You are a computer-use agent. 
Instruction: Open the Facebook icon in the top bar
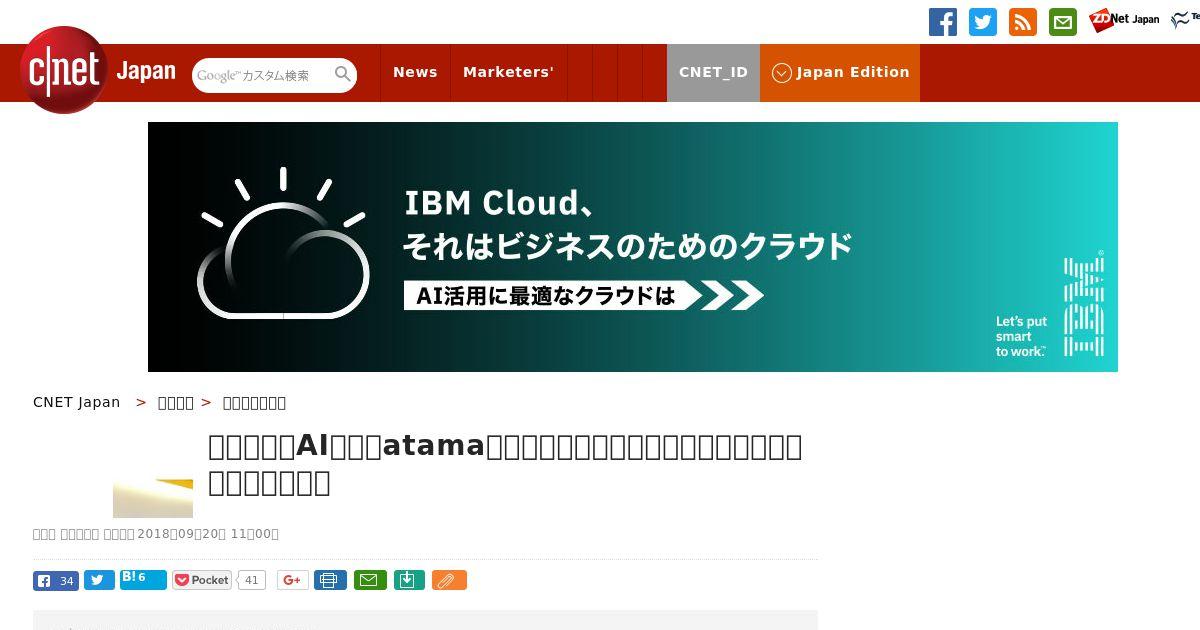coord(943,22)
